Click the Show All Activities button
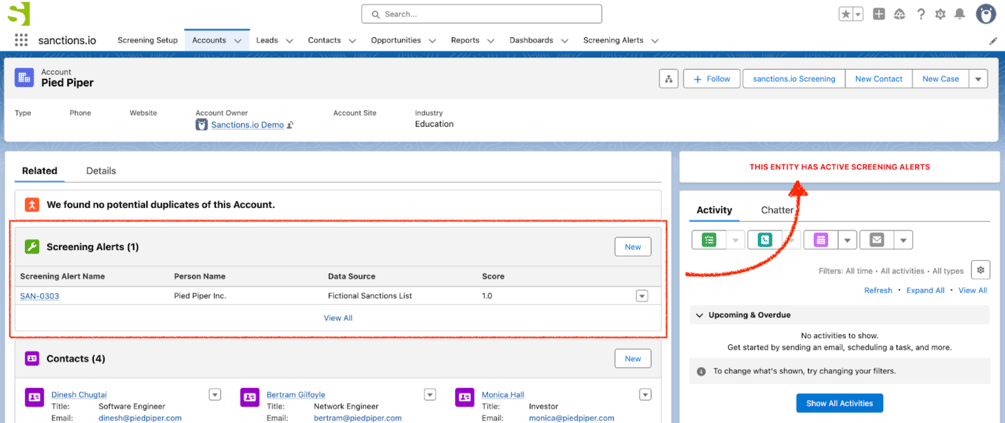 coord(839,403)
